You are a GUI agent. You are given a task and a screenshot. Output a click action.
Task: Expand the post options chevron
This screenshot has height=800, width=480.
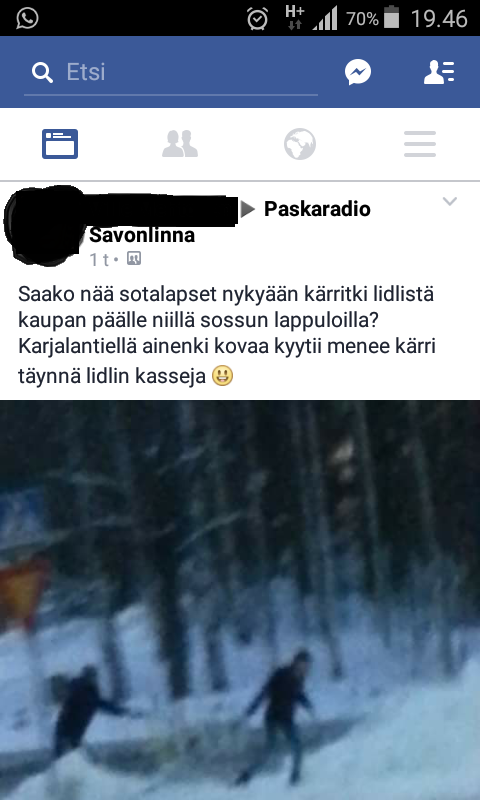pos(449,201)
